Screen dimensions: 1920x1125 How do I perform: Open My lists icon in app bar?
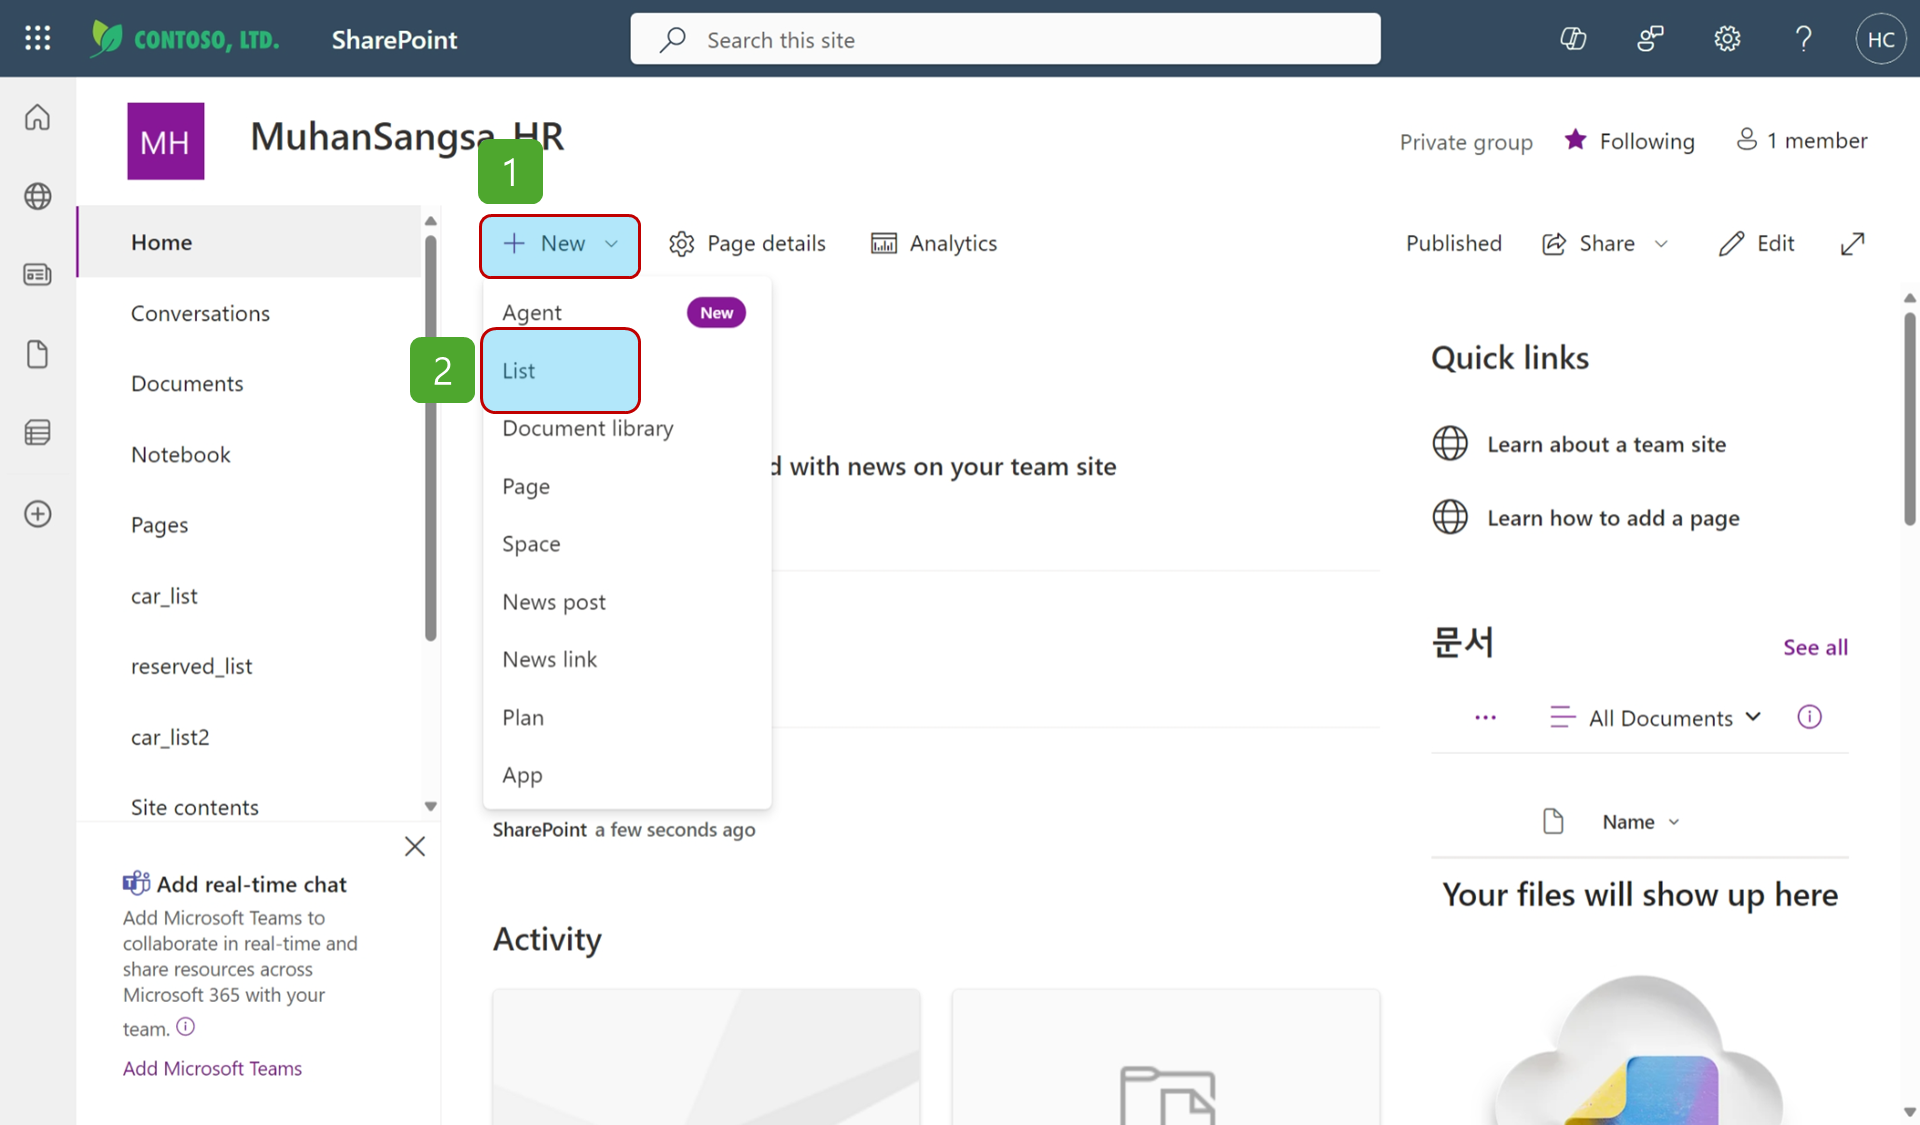[37, 433]
